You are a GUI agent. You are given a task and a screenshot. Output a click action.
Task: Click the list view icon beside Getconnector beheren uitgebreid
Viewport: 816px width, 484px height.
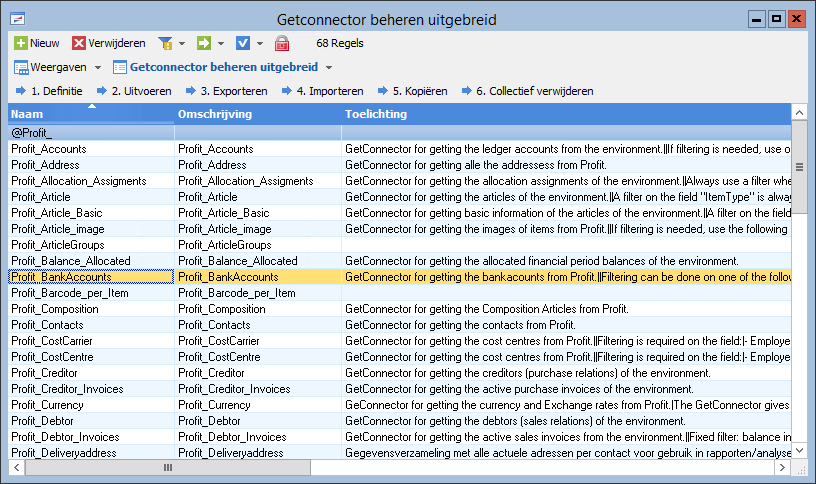point(120,68)
